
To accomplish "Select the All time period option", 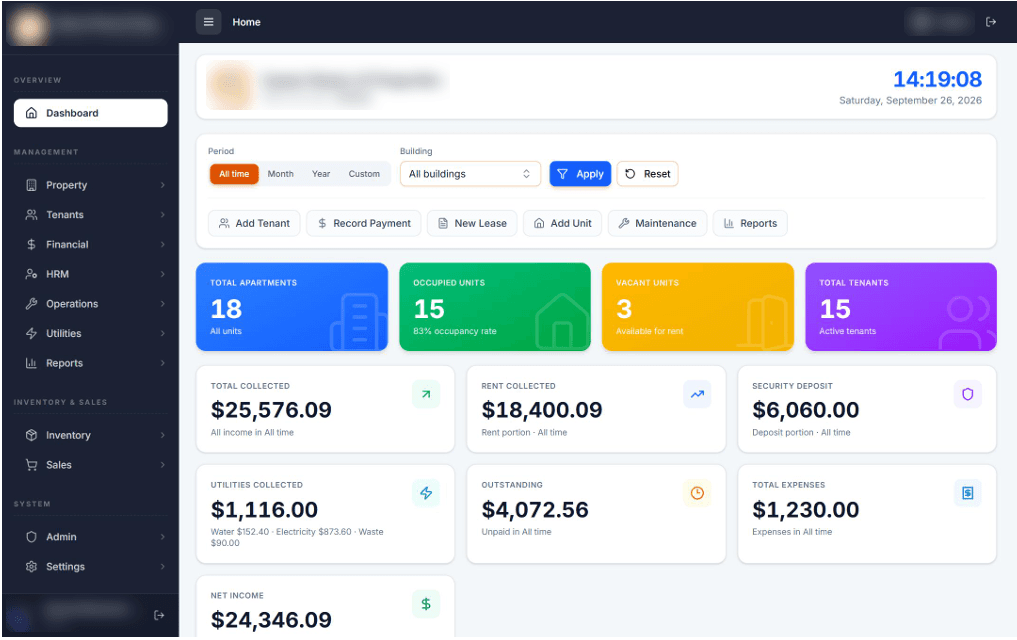I will pyautogui.click(x=234, y=174).
